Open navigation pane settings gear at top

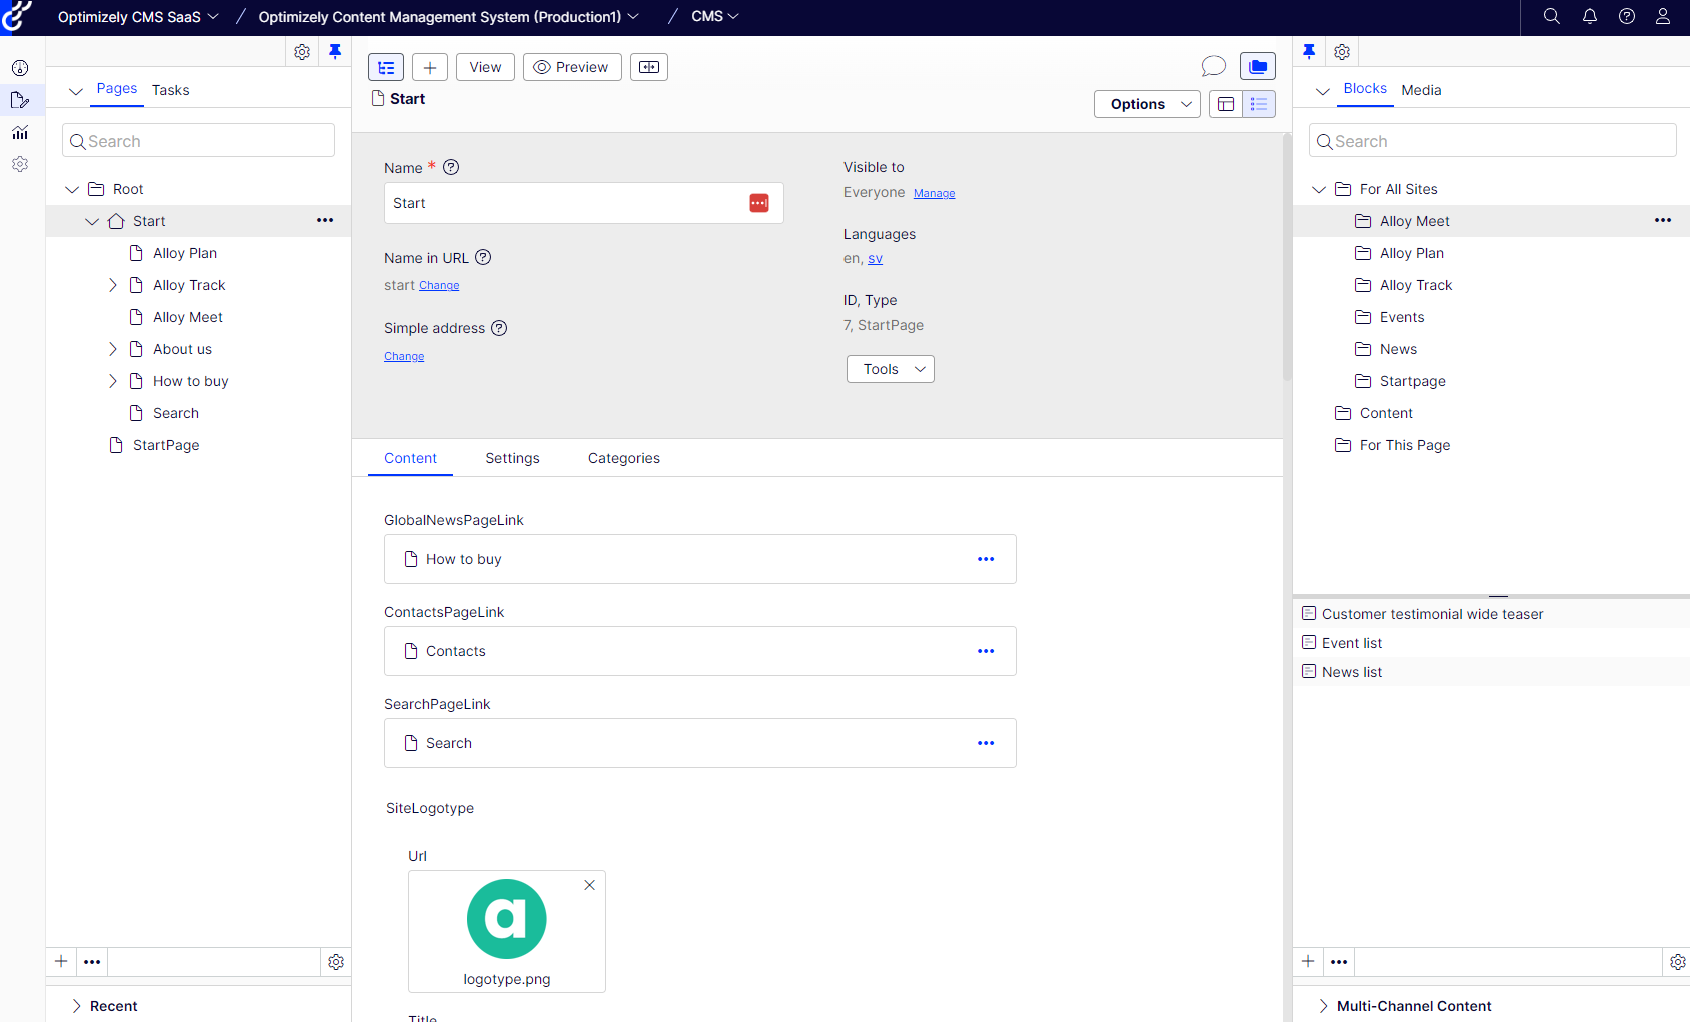pyautogui.click(x=302, y=52)
